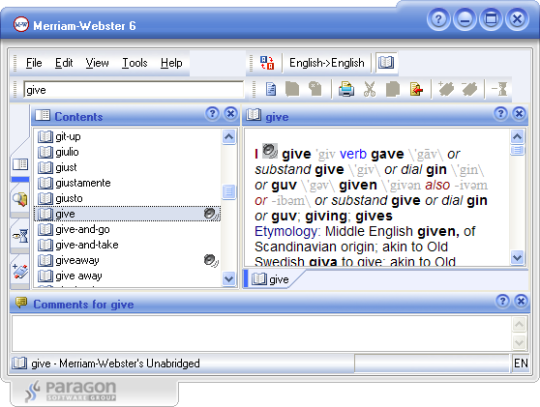
Task: Click the verb link in the article
Action: (x=353, y=154)
